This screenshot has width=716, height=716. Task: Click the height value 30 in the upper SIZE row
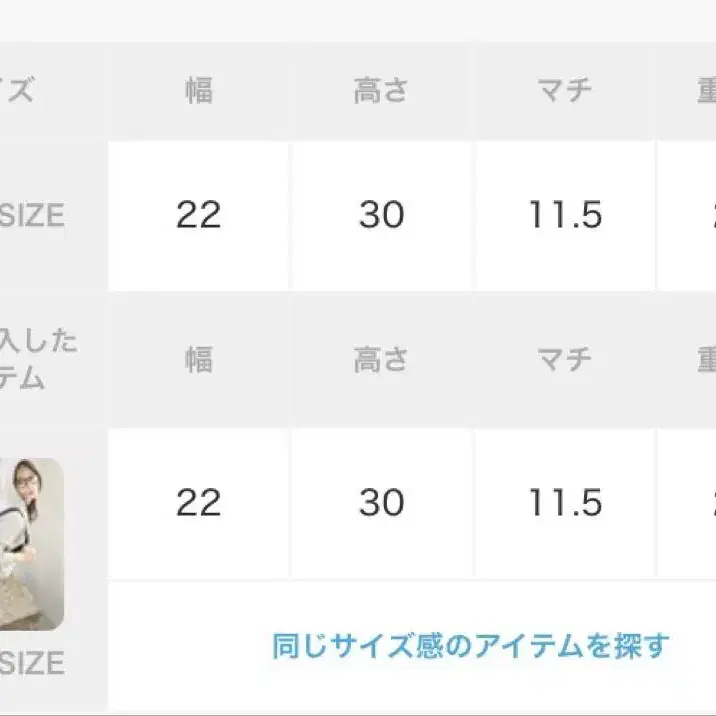(381, 215)
